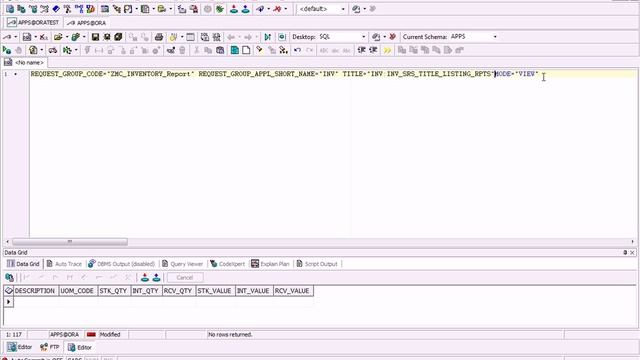Click the blue document icon in third toolbar

(235, 50)
